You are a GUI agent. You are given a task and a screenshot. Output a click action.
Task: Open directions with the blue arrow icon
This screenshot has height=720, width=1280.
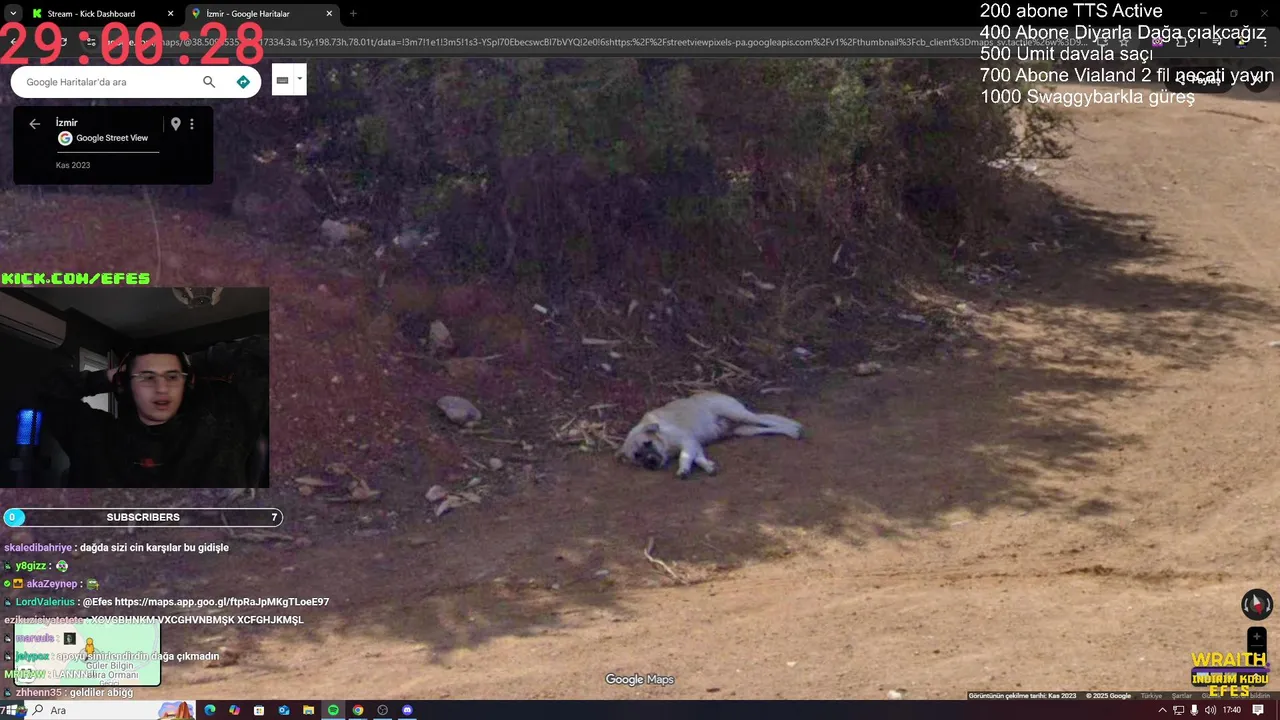click(x=243, y=82)
